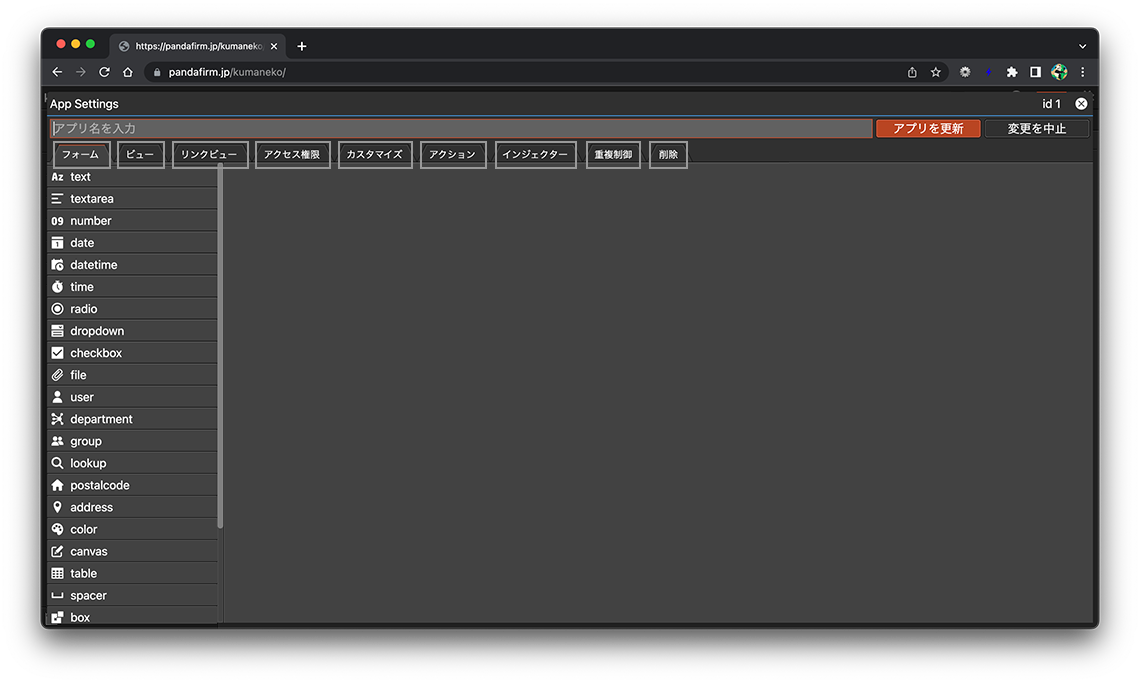The width and height of the screenshot is (1140, 683).
Task: Click the アプリ名を入力 input field
Action: click(460, 128)
